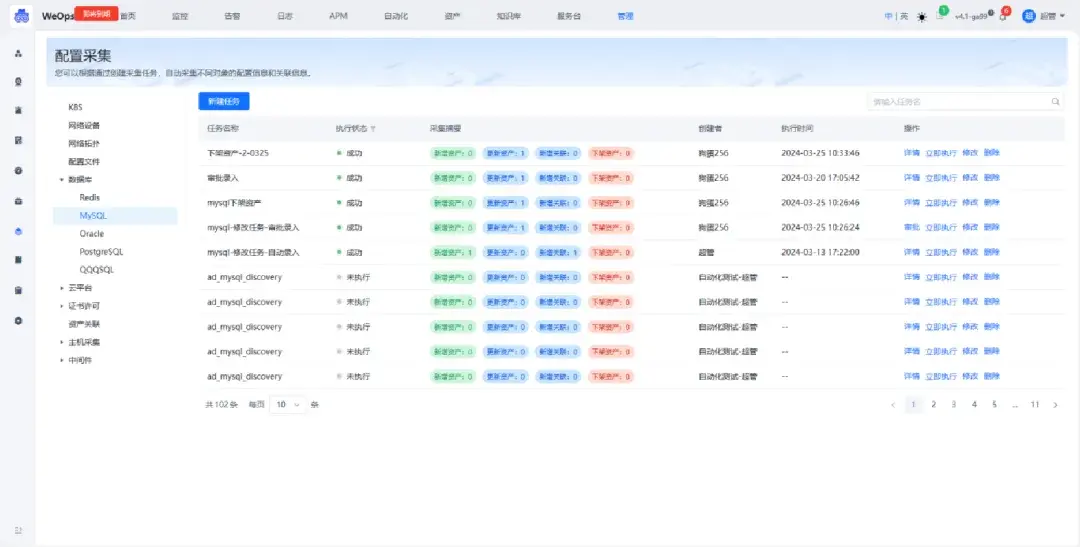This screenshot has height=547, width=1080.
Task: Select PostgreSQL under 数据库
Action: (x=101, y=252)
